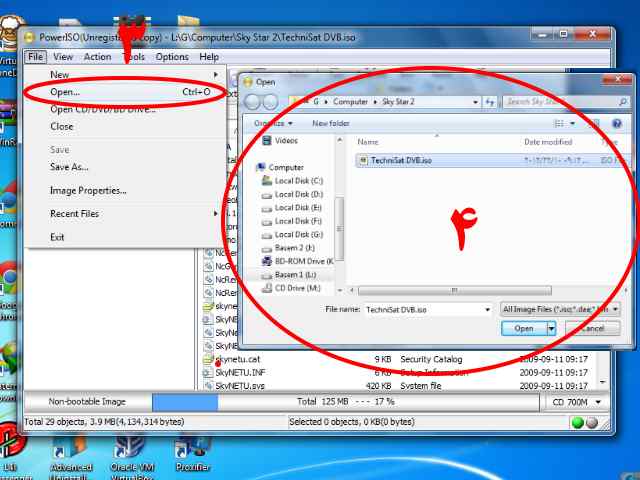Choose Close from the File menu
Viewport: 640px width, 480px height.
click(124, 127)
